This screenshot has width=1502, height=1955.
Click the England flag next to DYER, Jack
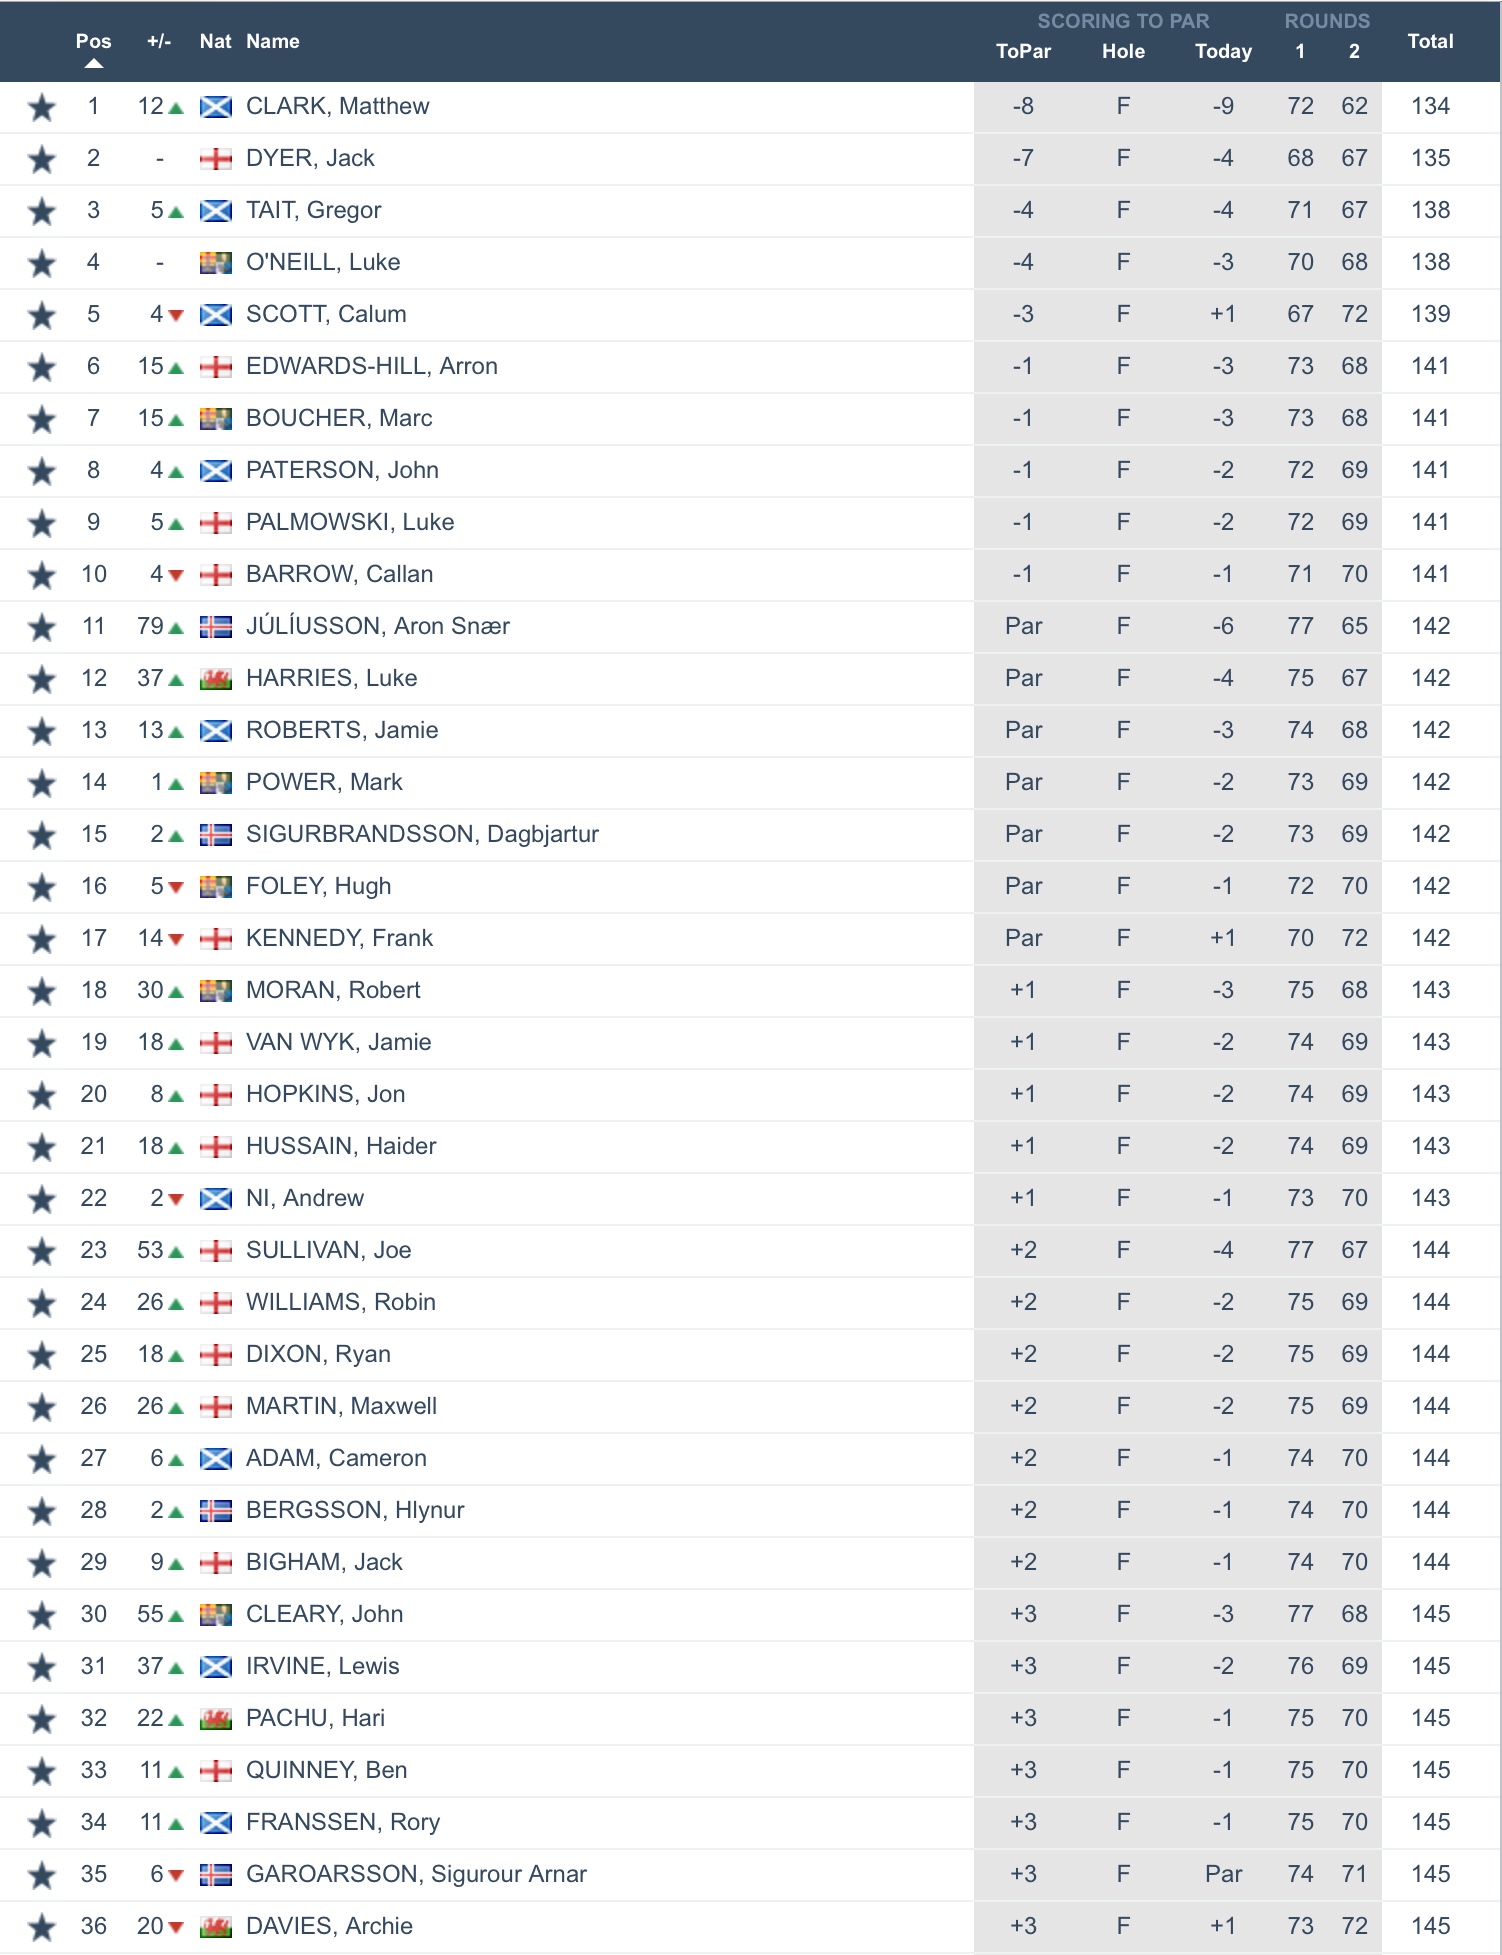(x=216, y=159)
